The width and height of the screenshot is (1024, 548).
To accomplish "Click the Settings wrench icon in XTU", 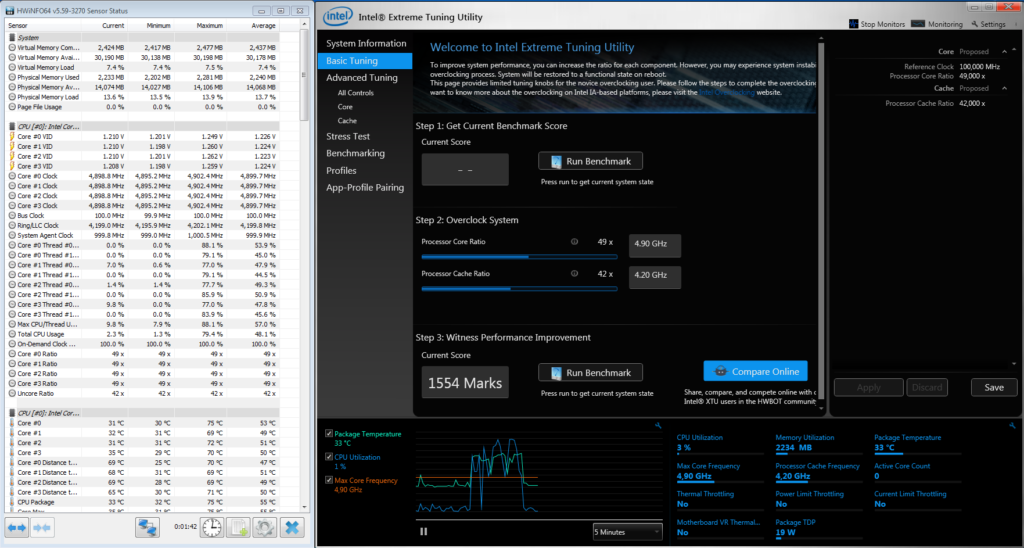I will pyautogui.click(x=974, y=24).
